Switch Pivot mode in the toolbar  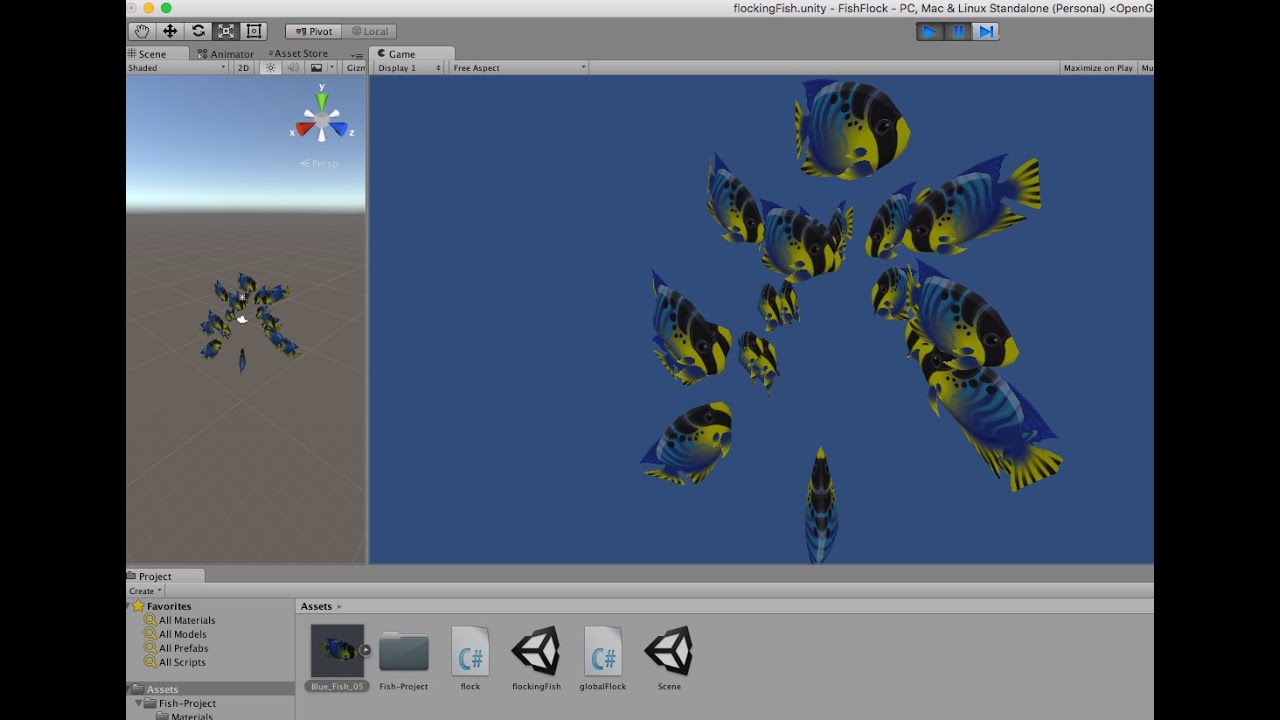(312, 31)
